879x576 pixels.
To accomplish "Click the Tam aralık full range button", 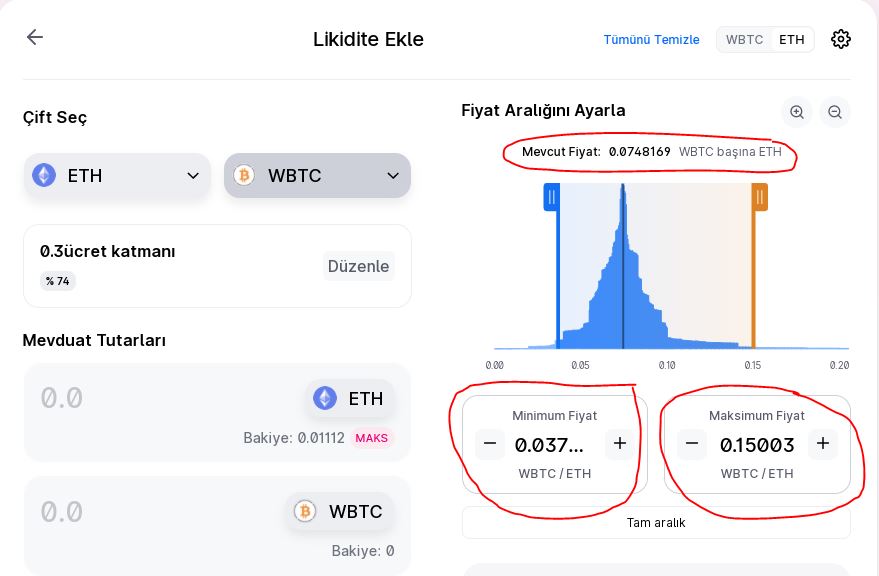I will pyautogui.click(x=656, y=523).
